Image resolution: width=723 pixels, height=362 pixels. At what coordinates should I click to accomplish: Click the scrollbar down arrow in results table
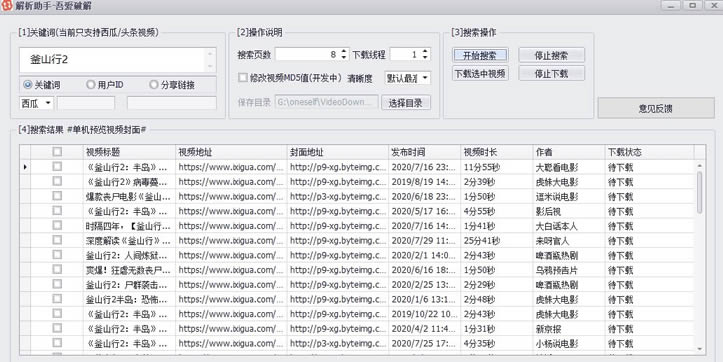point(699,349)
